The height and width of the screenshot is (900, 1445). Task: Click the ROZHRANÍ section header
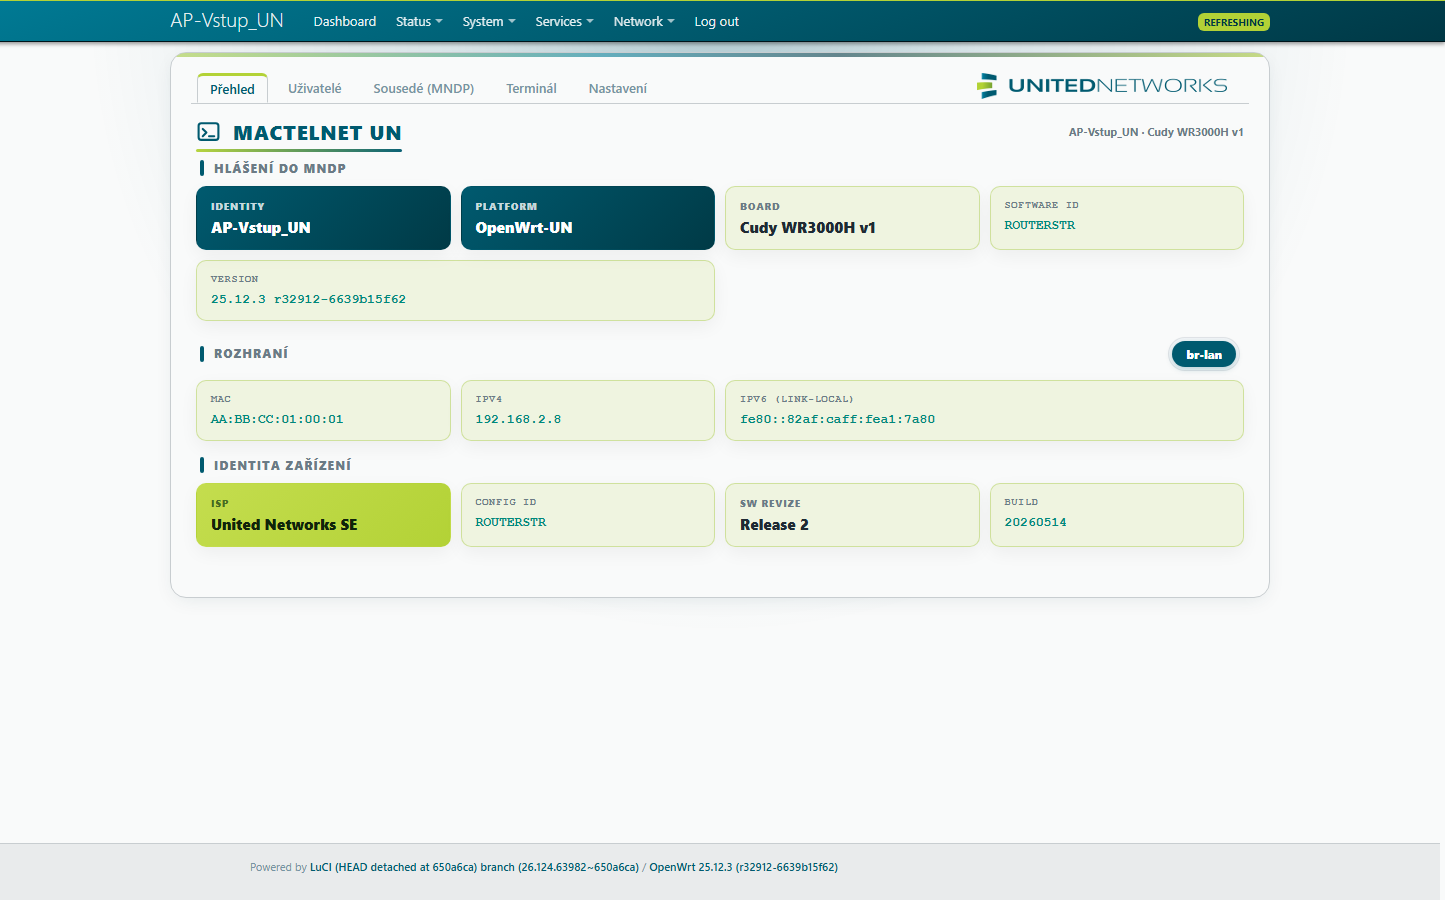click(x=251, y=353)
